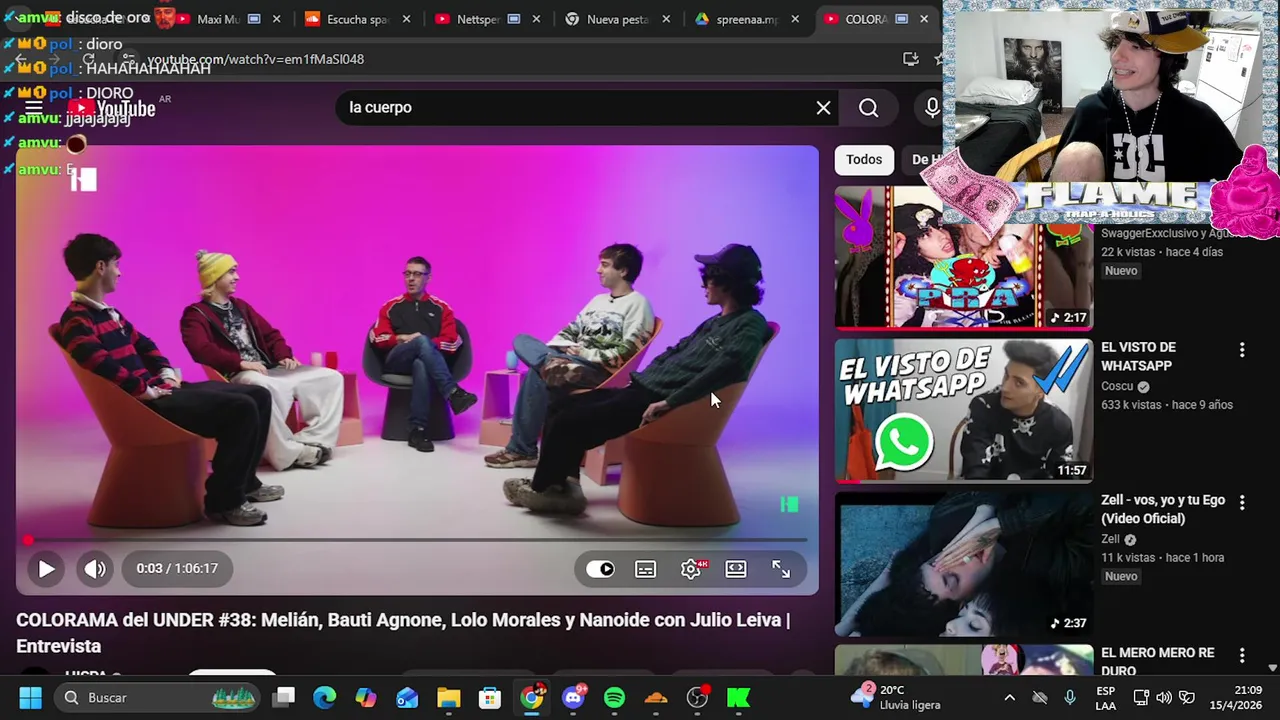This screenshot has width=1280, height=720.
Task: Open Task View on the taskbar
Action: (285, 697)
